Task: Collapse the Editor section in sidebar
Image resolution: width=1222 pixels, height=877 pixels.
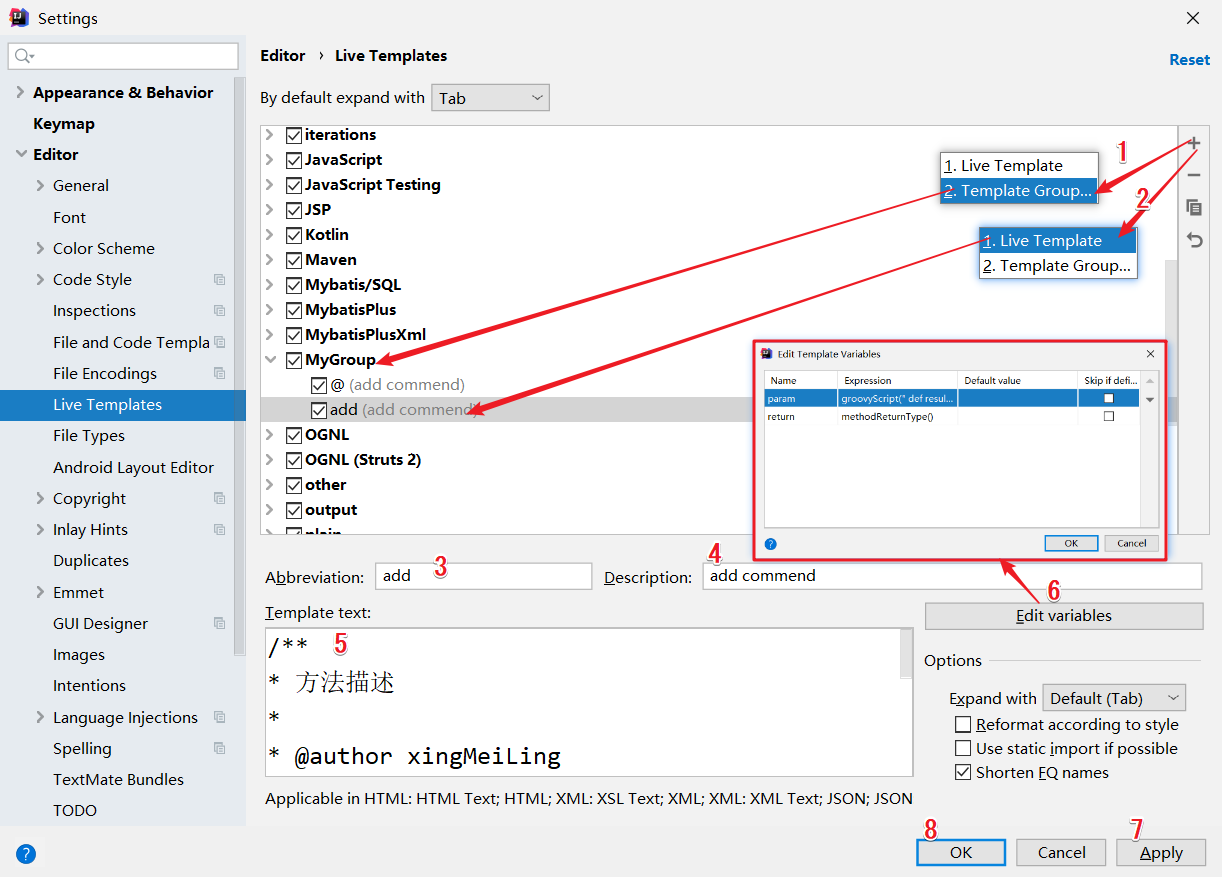Action: pyautogui.click(x=21, y=154)
